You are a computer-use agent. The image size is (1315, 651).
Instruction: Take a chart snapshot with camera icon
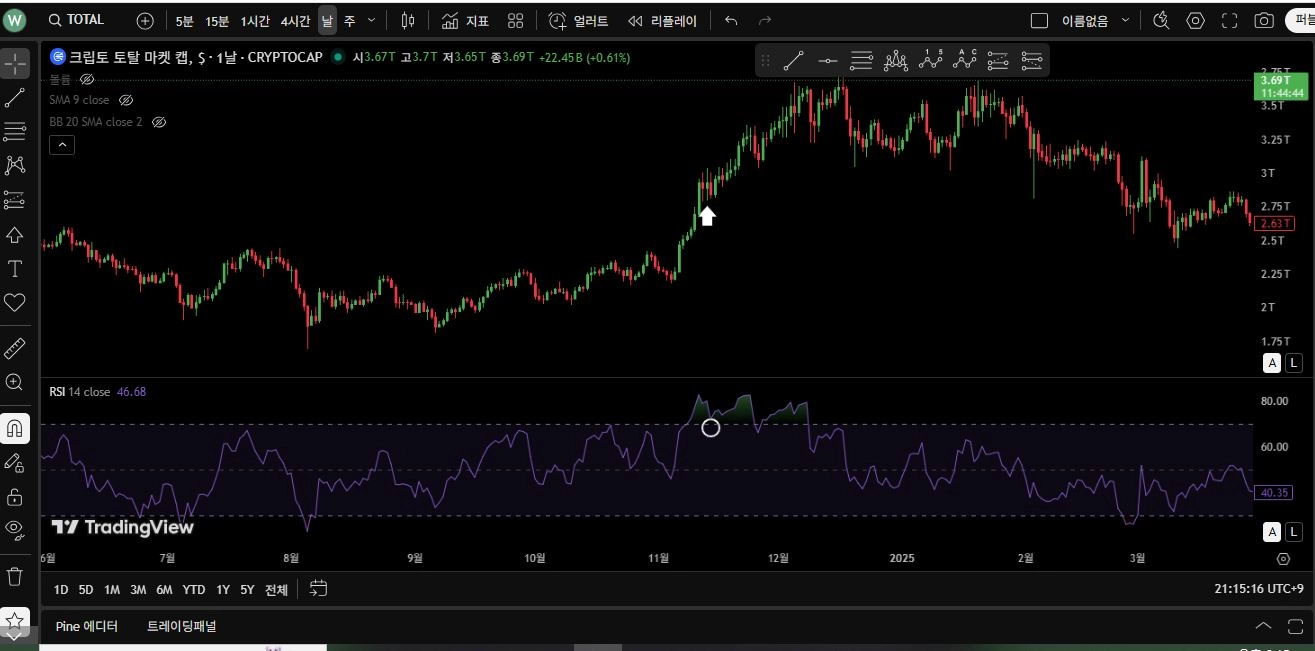(x=1264, y=20)
